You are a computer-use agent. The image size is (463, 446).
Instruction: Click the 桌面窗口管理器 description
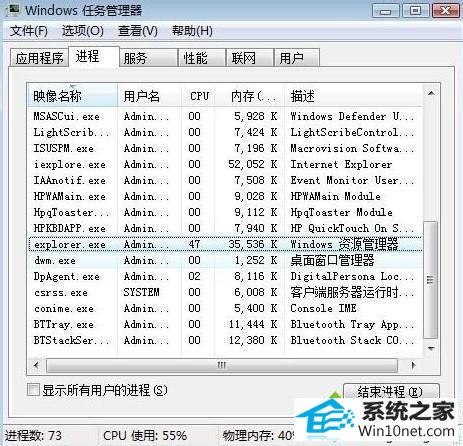(332, 260)
